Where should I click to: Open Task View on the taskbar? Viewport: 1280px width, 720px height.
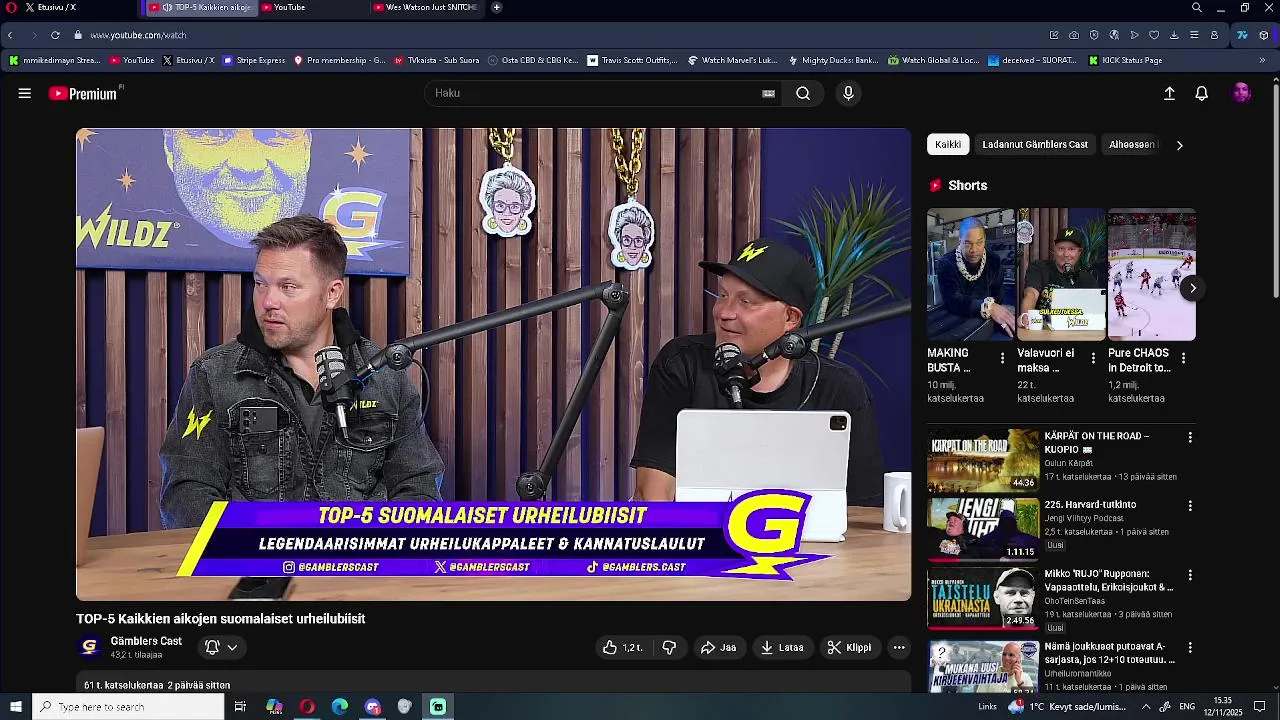(240, 707)
